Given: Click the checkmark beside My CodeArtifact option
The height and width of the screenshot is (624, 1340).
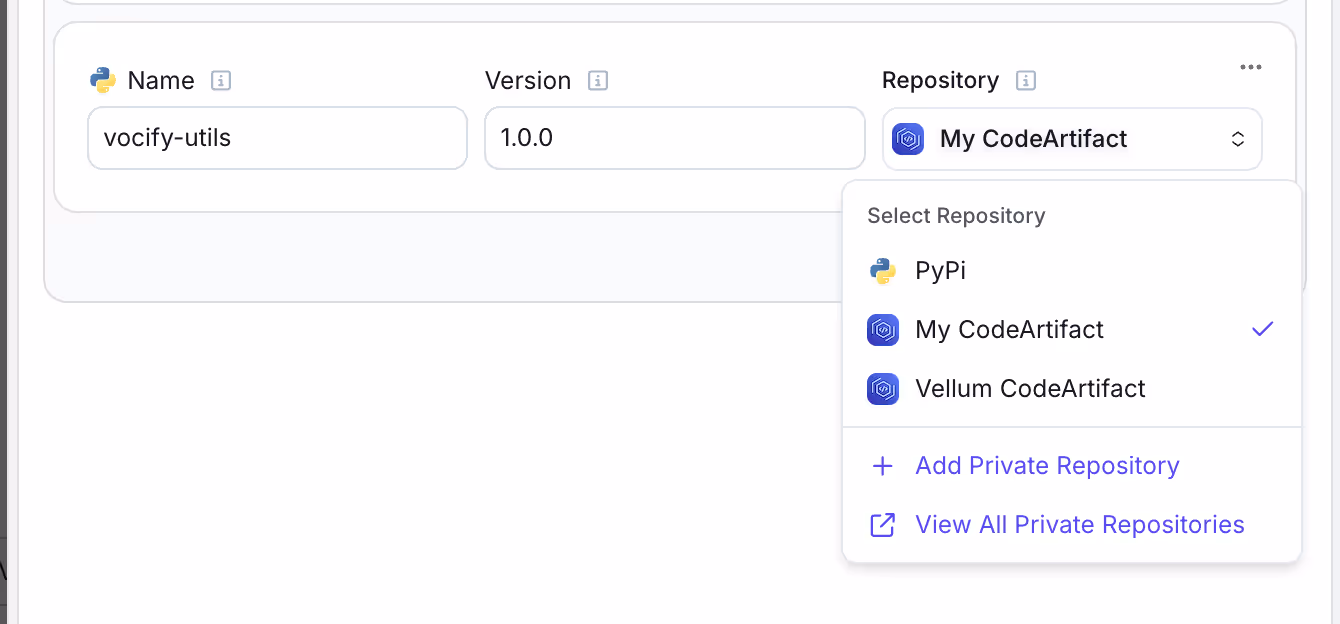Looking at the screenshot, I should point(1263,329).
